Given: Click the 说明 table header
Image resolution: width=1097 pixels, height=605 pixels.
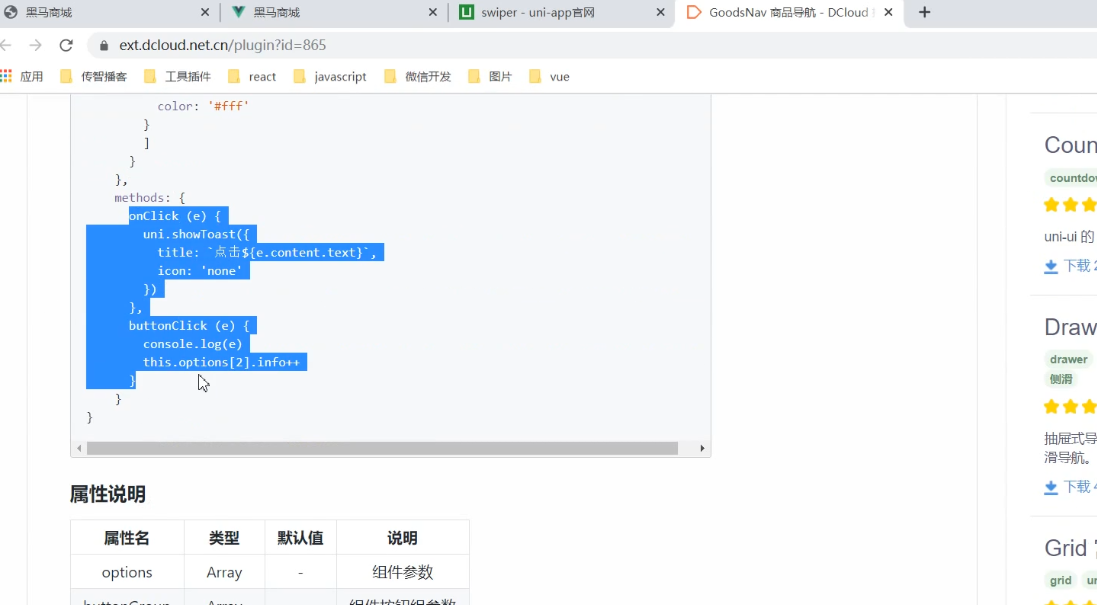Looking at the screenshot, I should click(402, 538).
